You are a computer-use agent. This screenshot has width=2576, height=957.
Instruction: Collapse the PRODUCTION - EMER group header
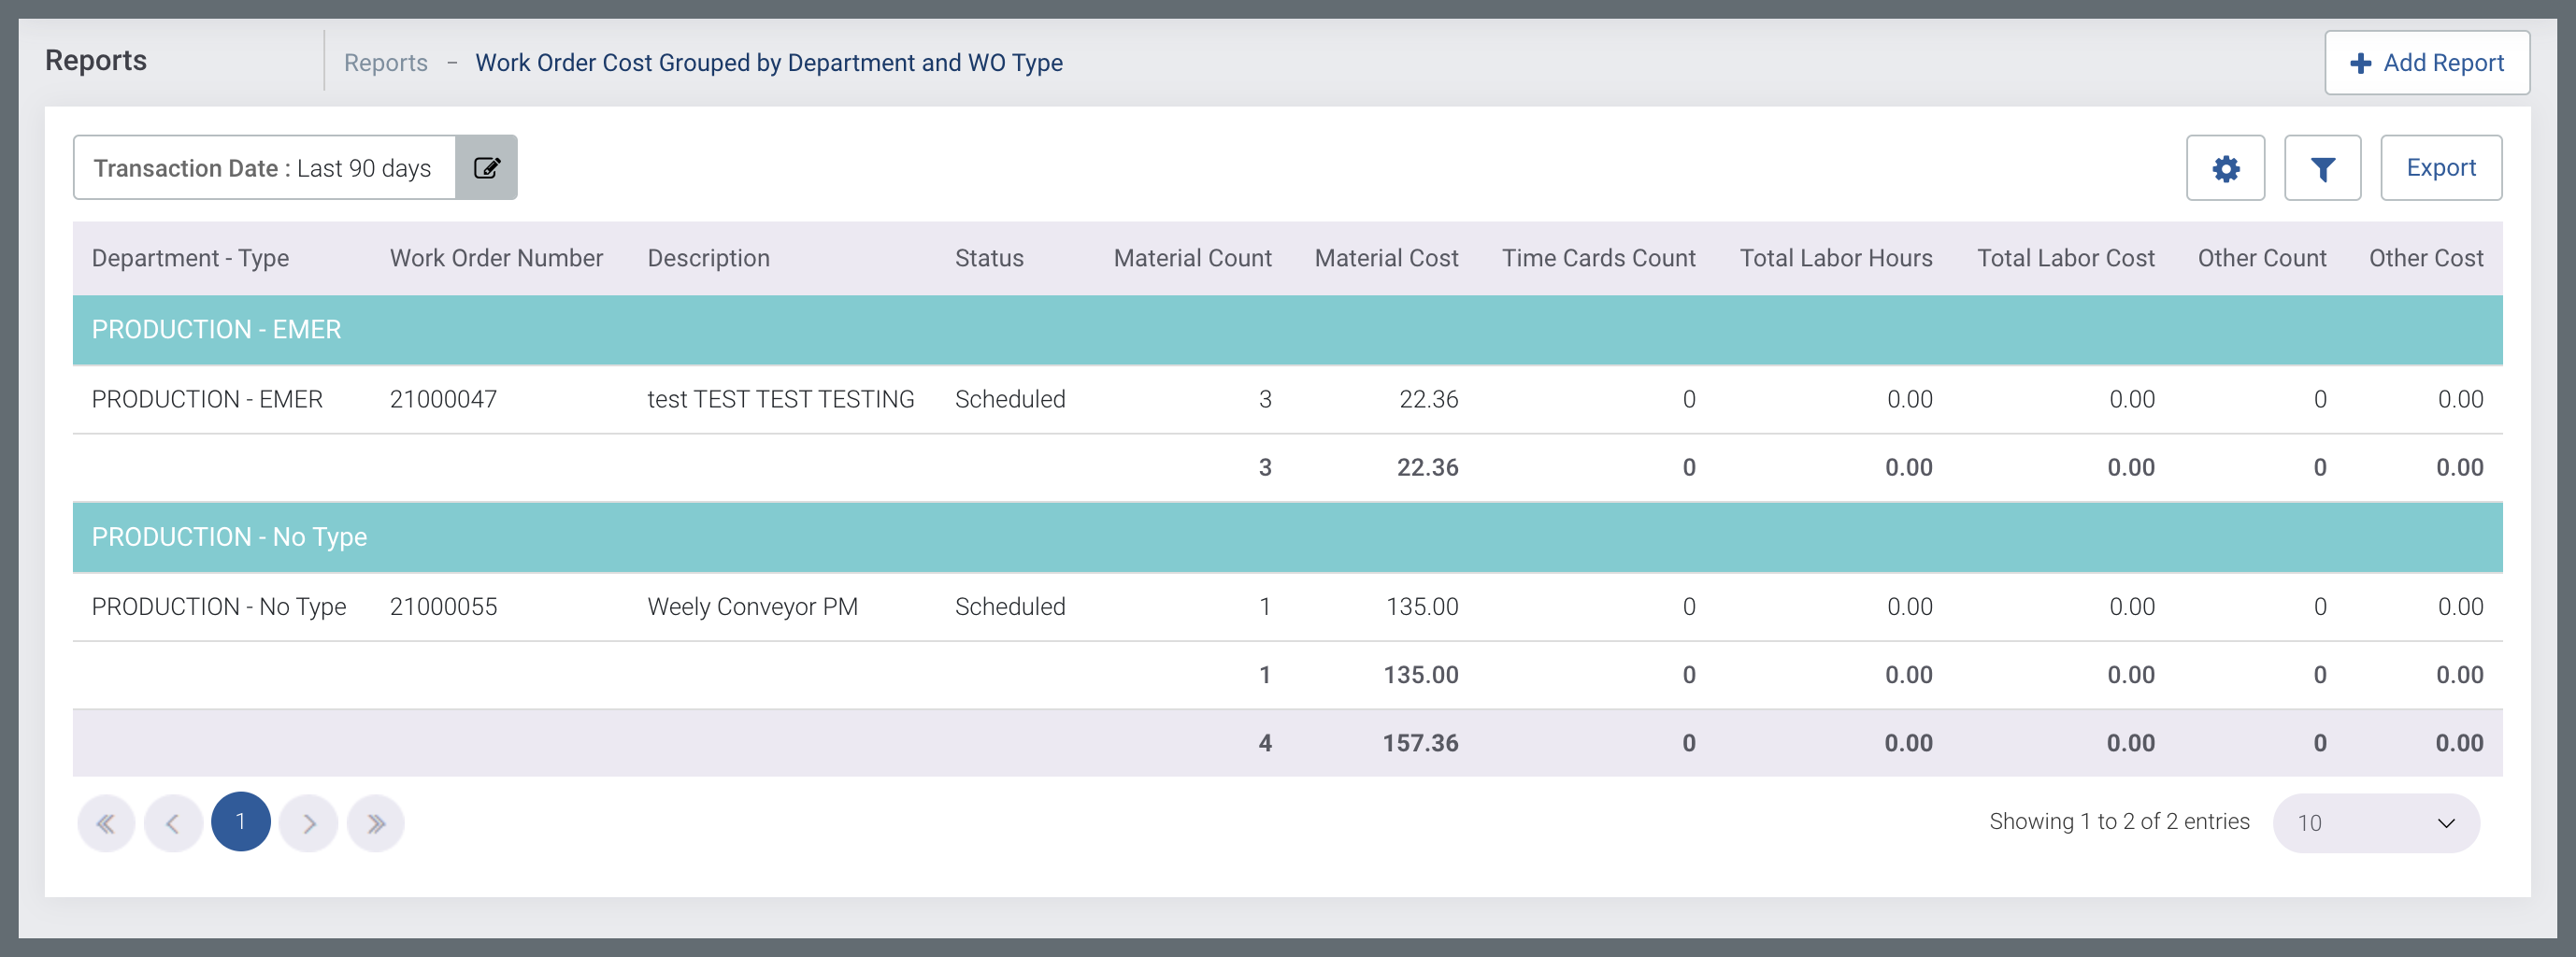click(x=1287, y=330)
